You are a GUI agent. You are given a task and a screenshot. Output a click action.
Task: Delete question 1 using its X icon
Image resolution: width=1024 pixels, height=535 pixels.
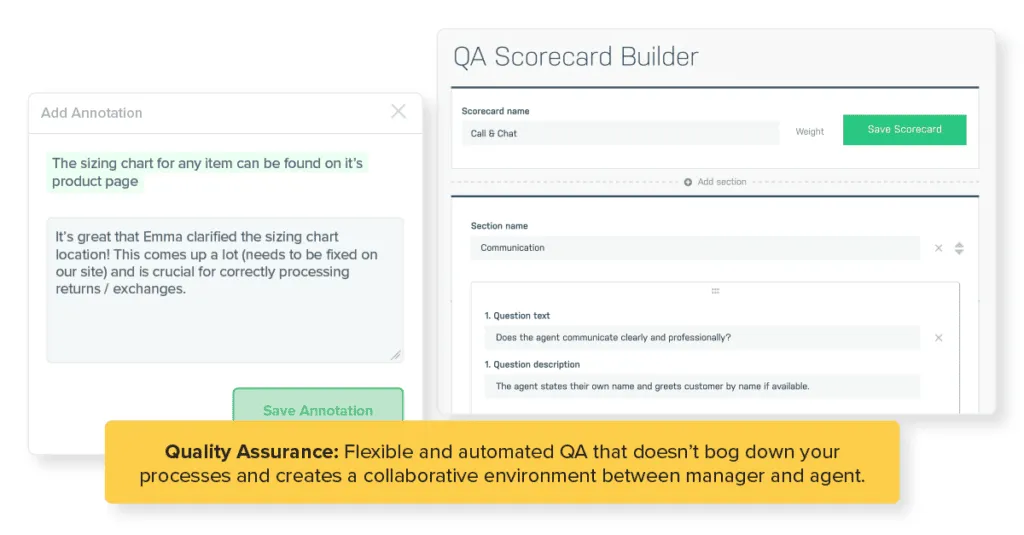click(938, 338)
